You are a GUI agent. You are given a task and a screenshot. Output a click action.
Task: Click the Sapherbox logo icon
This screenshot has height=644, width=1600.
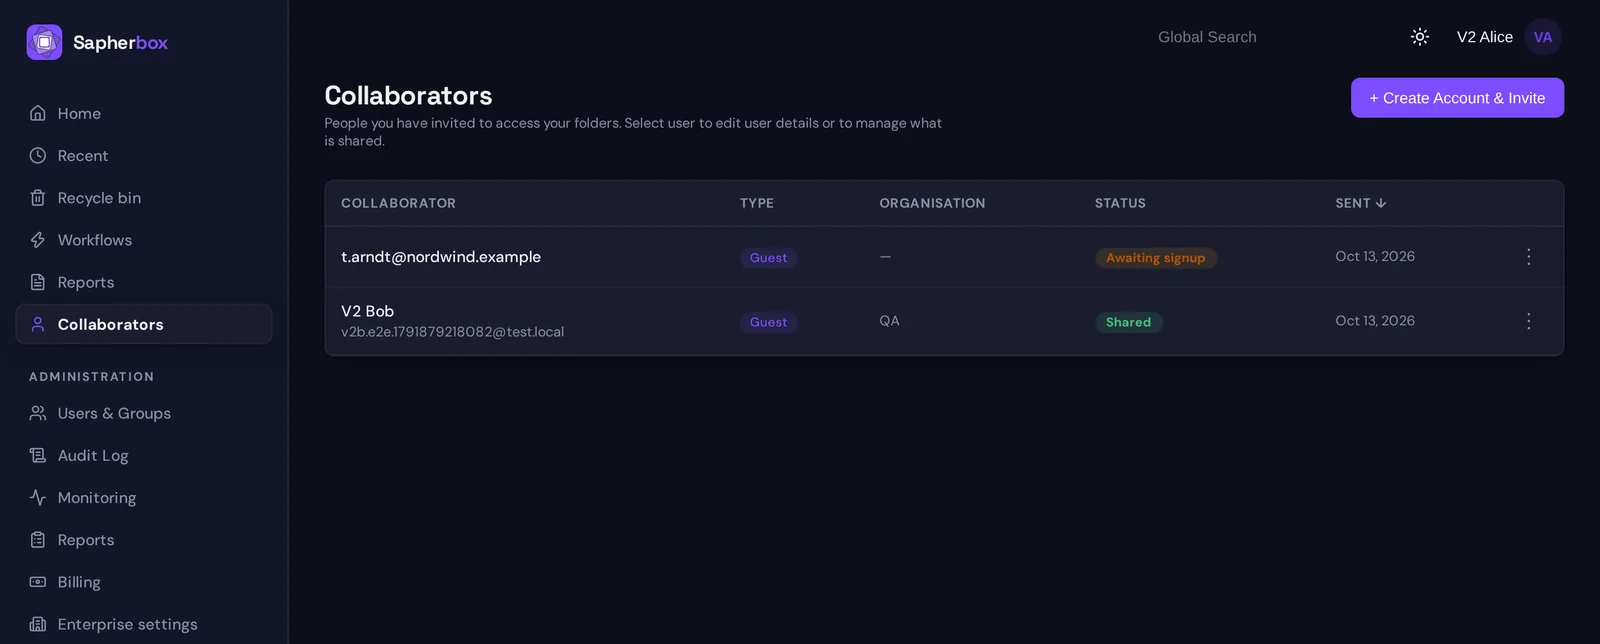click(44, 42)
